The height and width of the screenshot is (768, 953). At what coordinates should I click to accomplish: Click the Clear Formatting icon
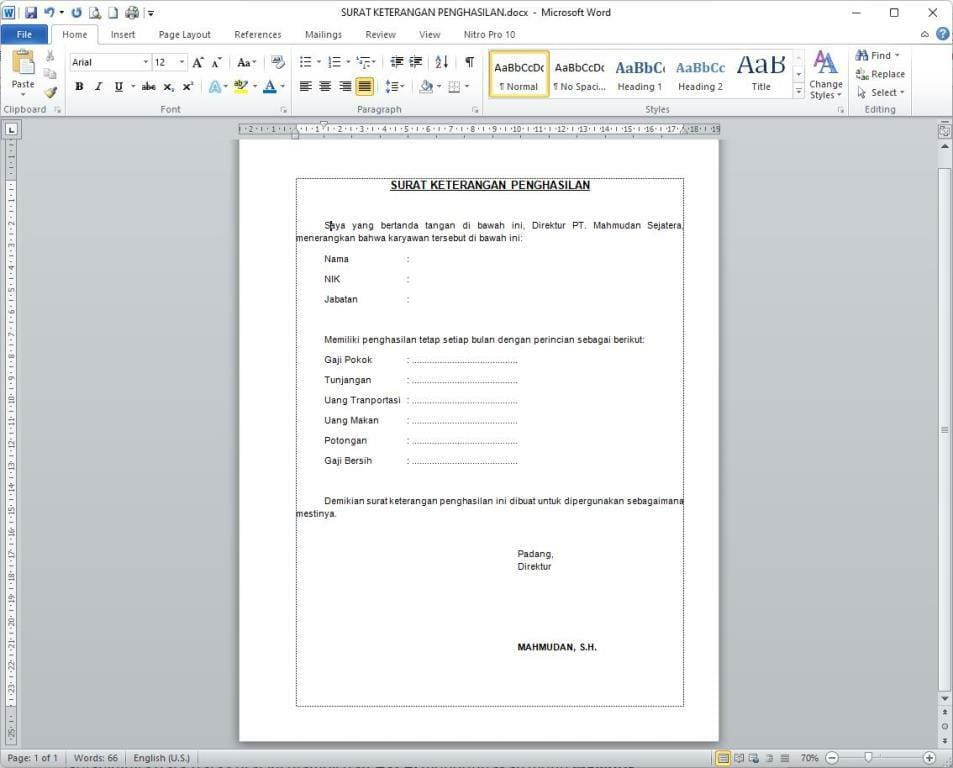(x=277, y=62)
